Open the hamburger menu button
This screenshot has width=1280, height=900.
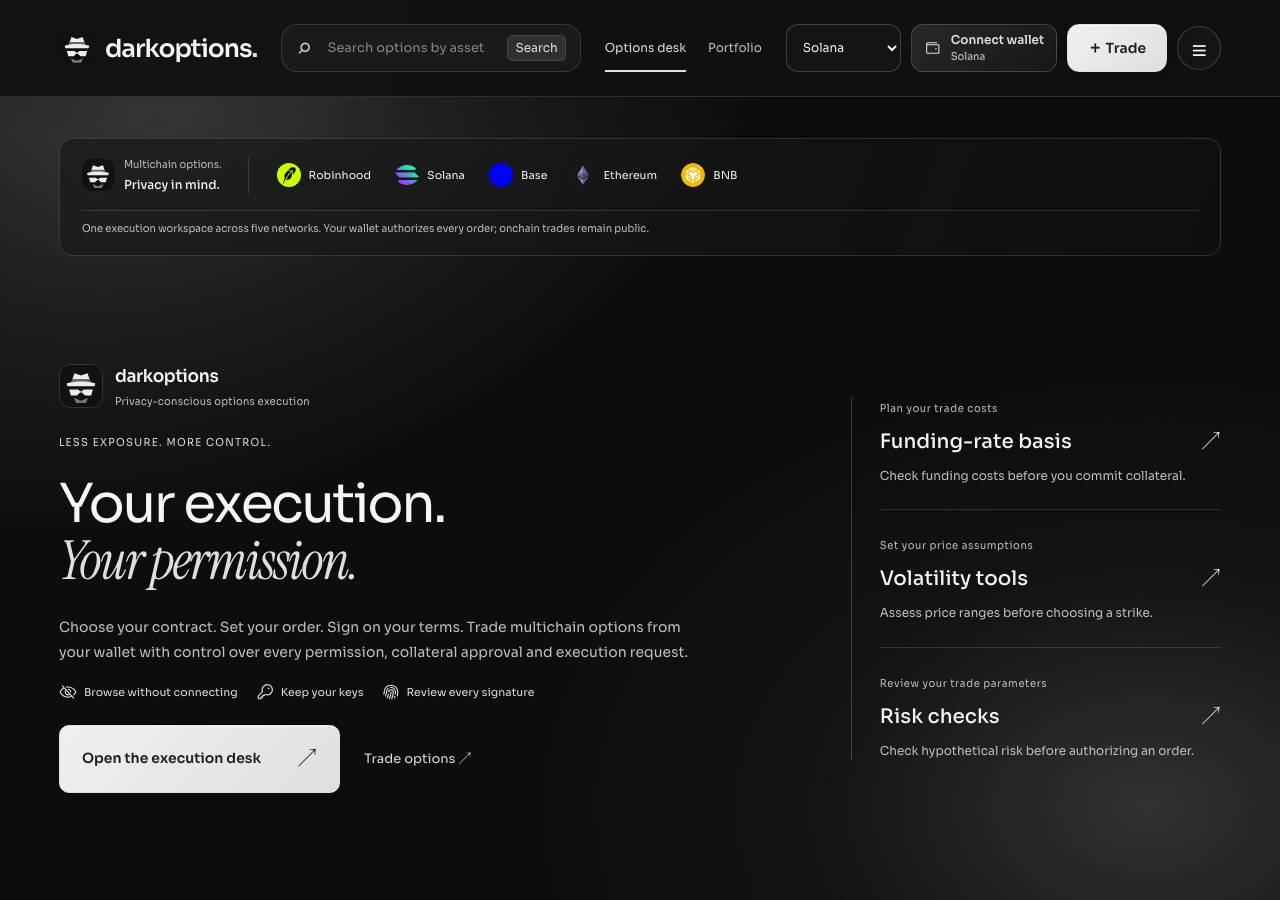pos(1199,48)
